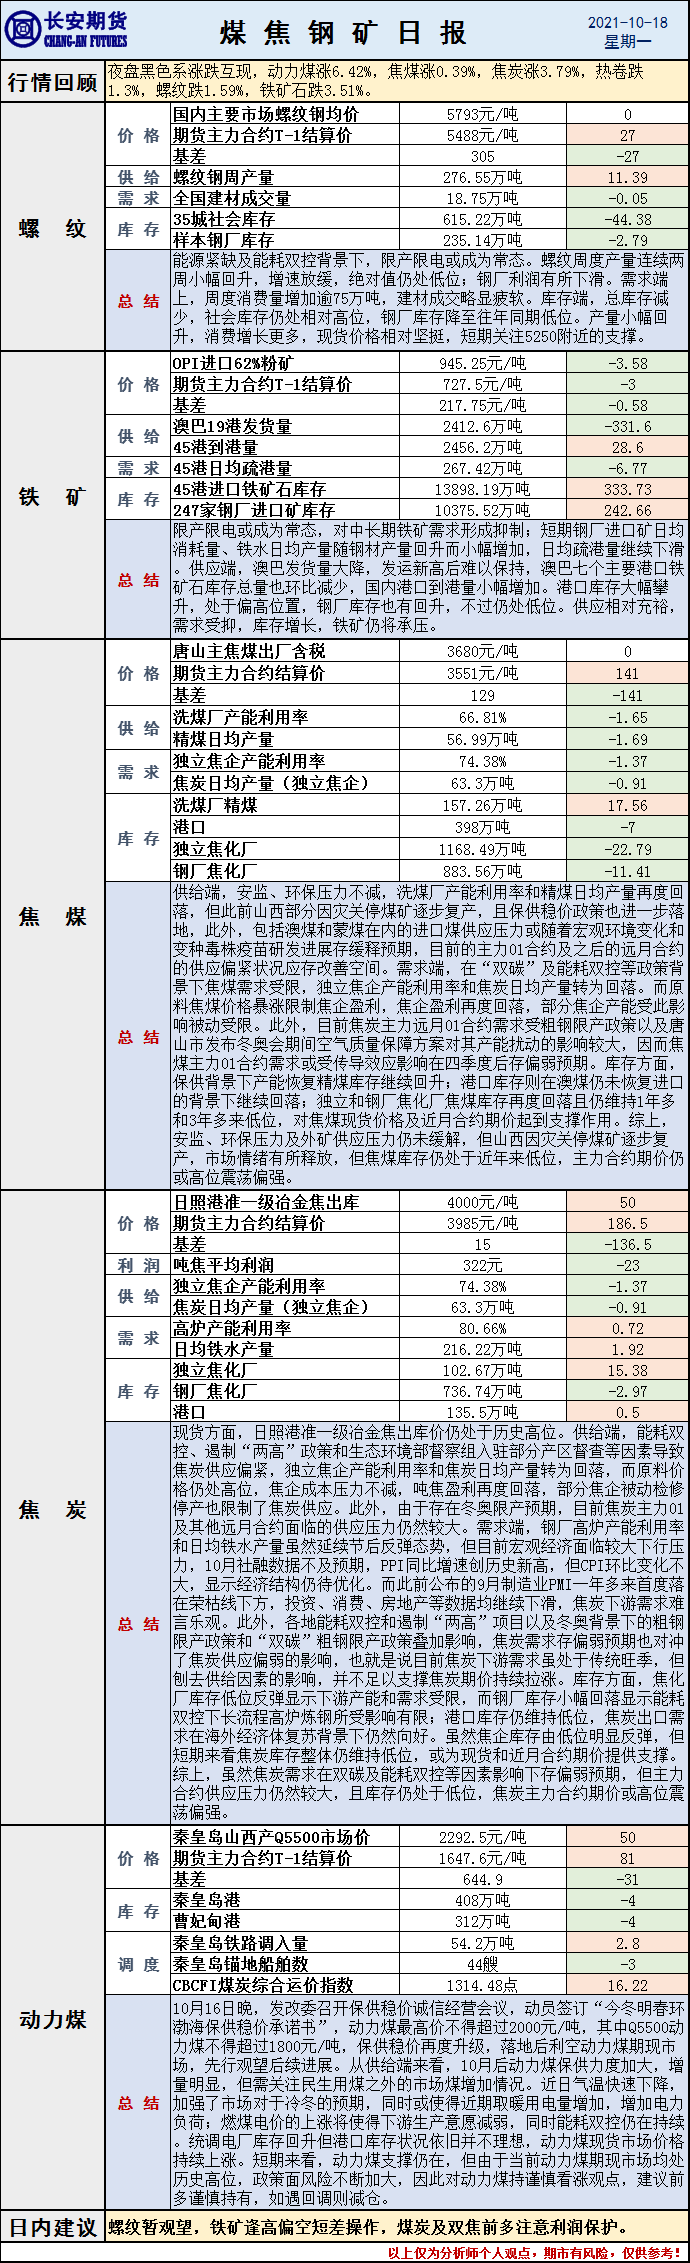Select the 螺纹钢周产量 row label
Image resolution: width=690 pixels, height=2263 pixels.
point(223,177)
